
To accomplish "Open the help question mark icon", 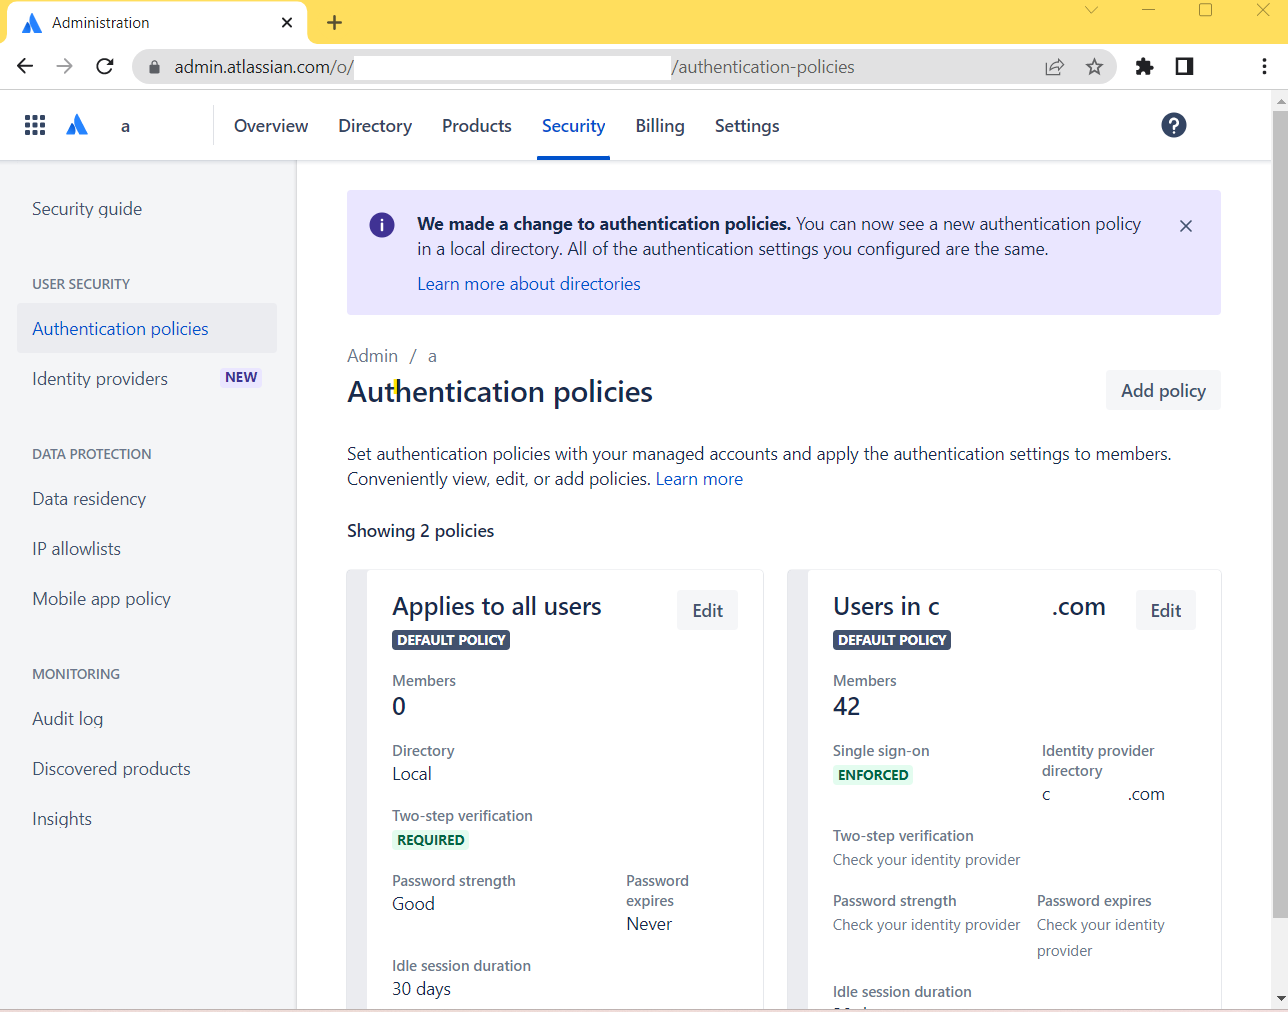I will (1174, 125).
